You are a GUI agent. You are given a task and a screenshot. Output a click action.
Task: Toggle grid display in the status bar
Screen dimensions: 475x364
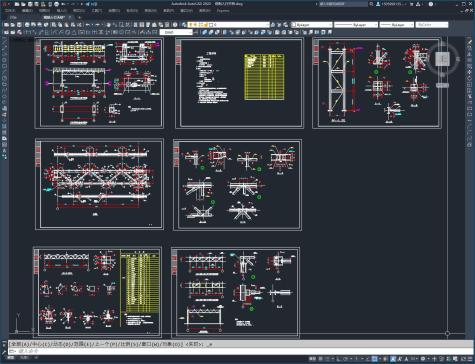[x=320, y=359]
